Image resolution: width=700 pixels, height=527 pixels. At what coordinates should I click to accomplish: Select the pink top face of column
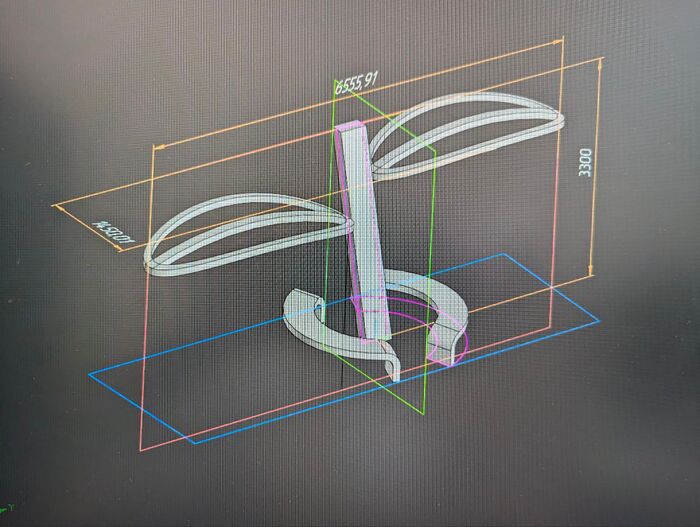(352, 129)
